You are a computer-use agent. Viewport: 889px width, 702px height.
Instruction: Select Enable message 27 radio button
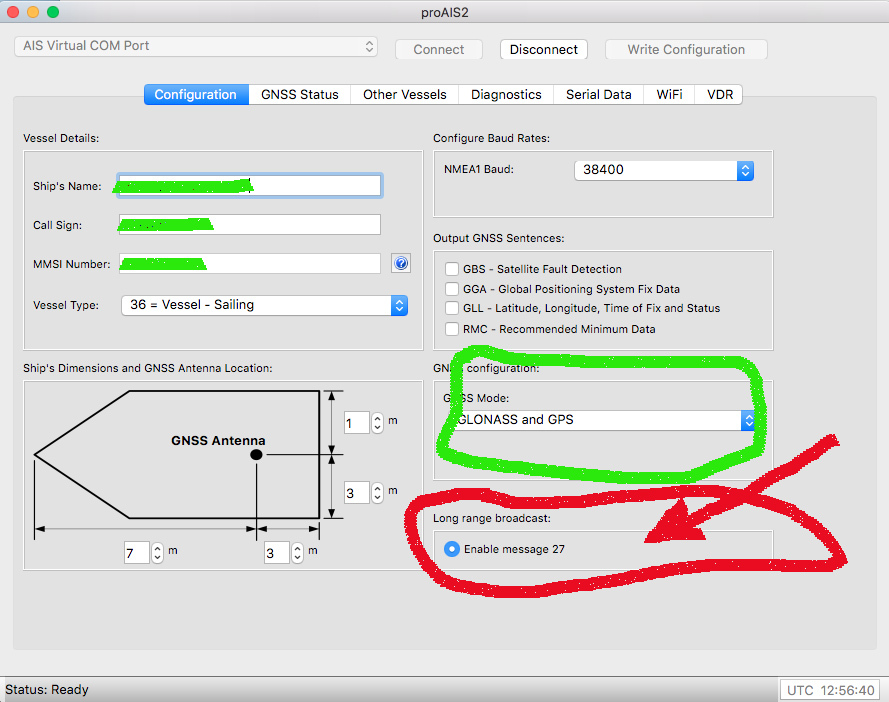pyautogui.click(x=452, y=549)
